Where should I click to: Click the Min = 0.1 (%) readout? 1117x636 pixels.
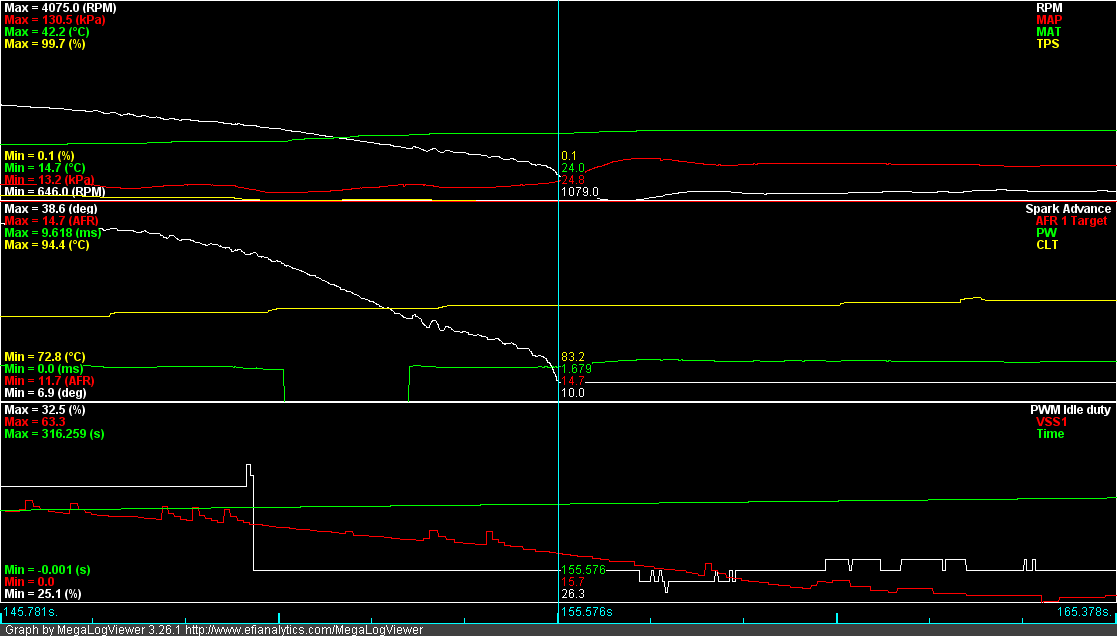[x=39, y=156]
